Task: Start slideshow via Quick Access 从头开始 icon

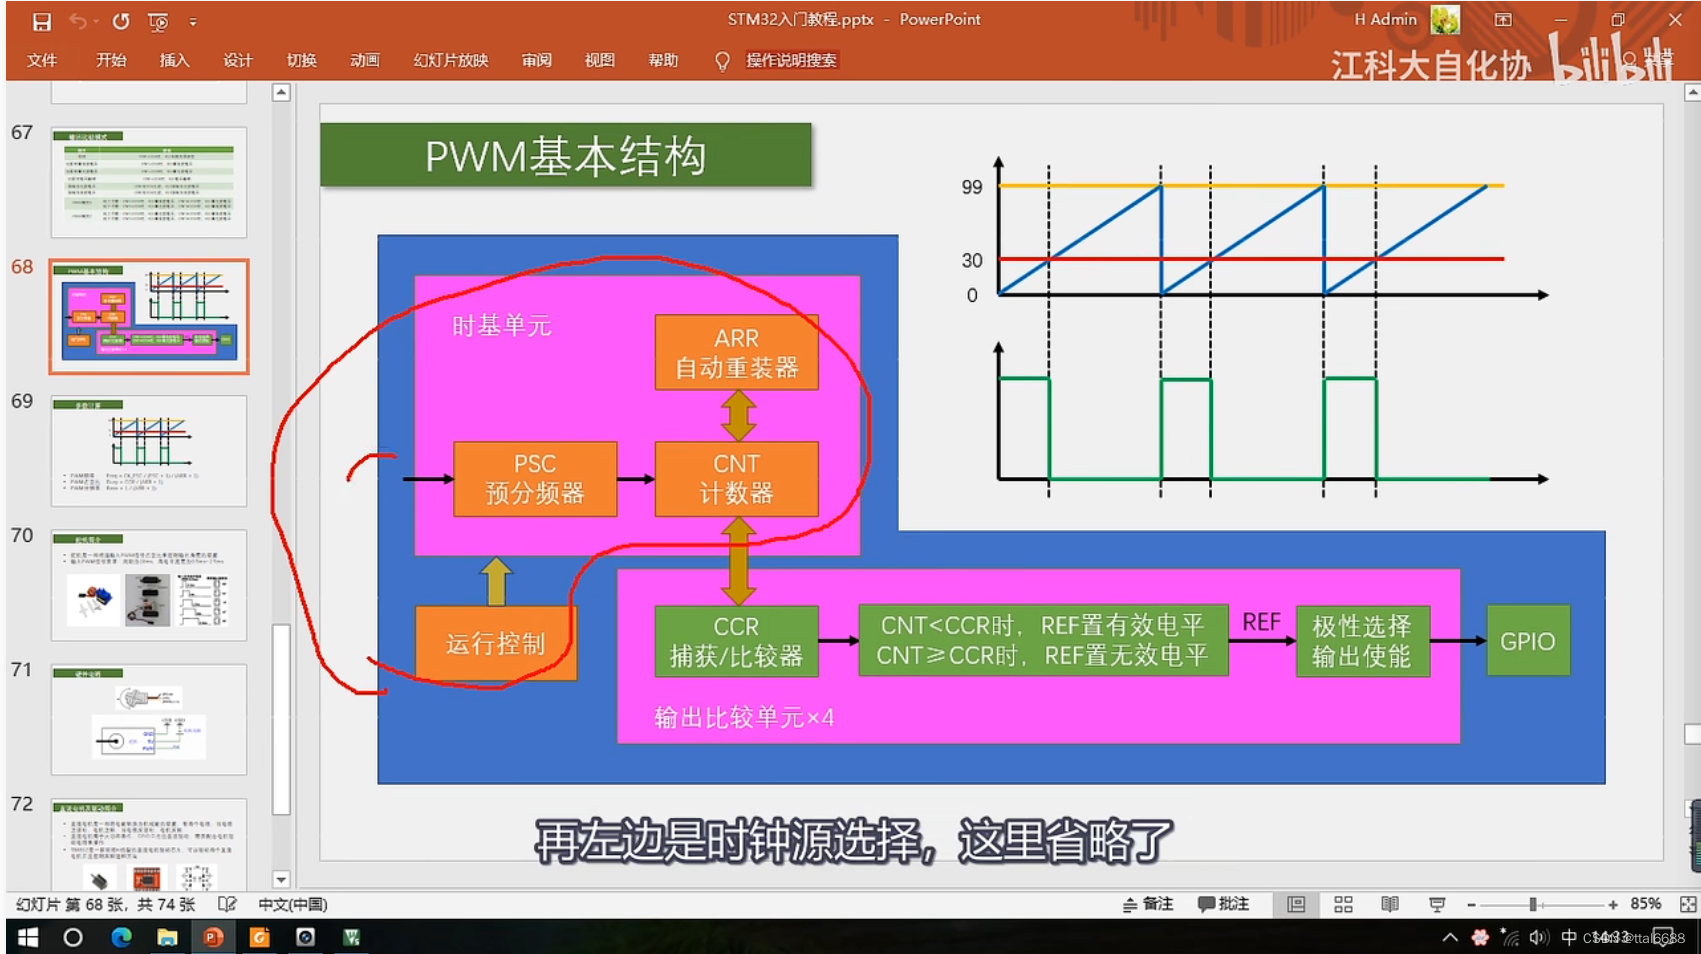Action: click(157, 19)
